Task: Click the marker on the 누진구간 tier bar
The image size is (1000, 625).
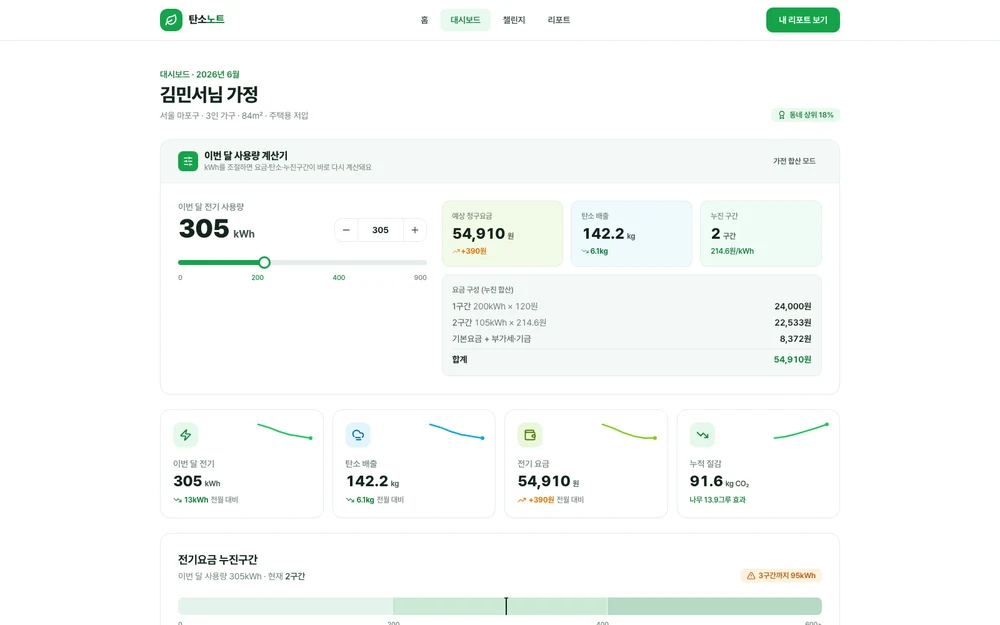Action: click(506, 606)
